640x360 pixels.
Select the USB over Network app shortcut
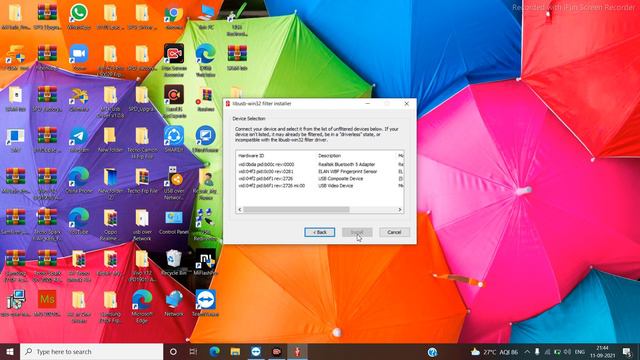click(x=174, y=183)
